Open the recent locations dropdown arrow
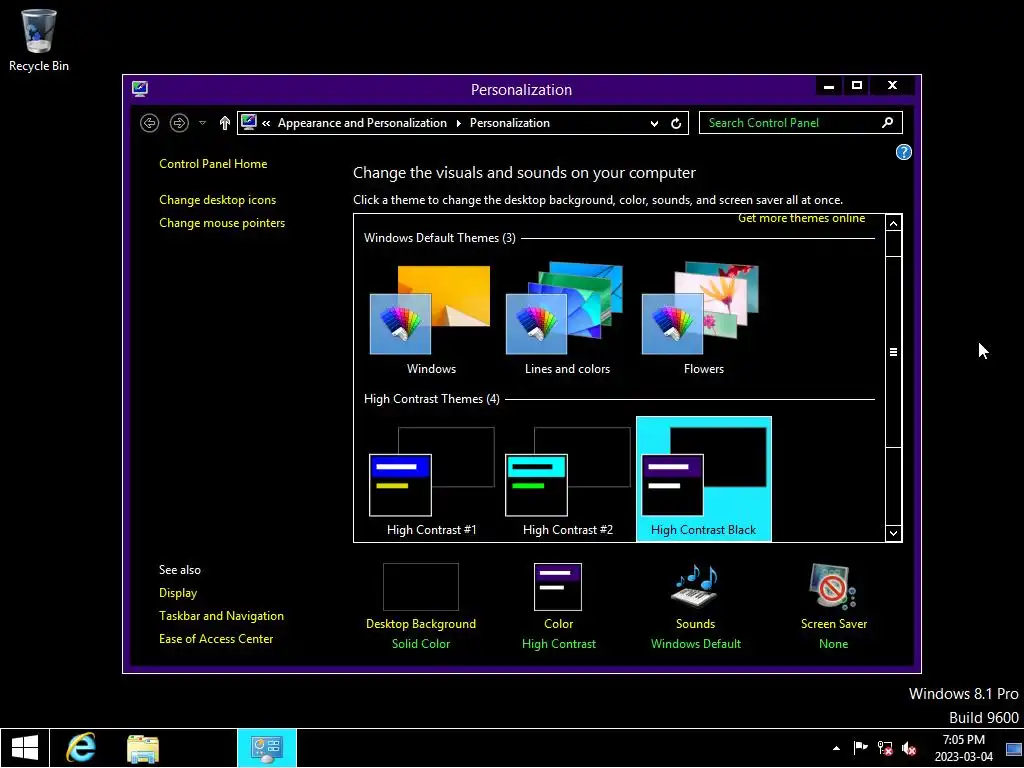Viewport: 1024px width, 768px height. [x=202, y=123]
